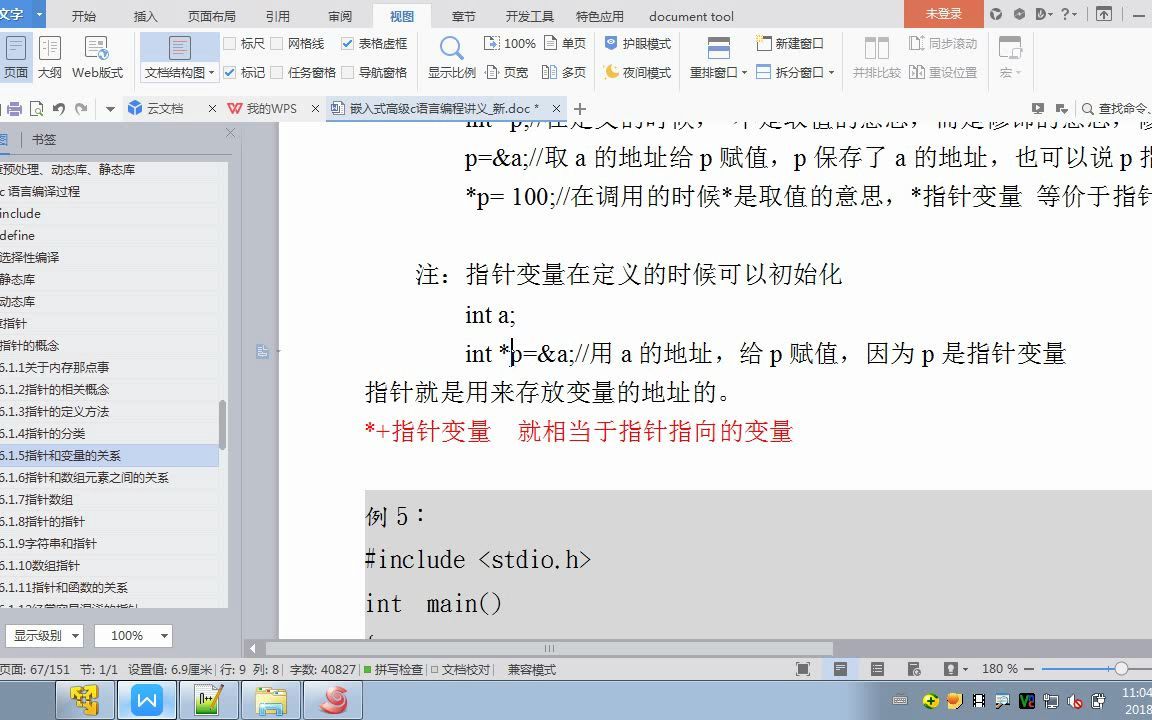Screen dimensions: 1152x720
Task: Open WPS Writer from the taskbar
Action: 146,700
